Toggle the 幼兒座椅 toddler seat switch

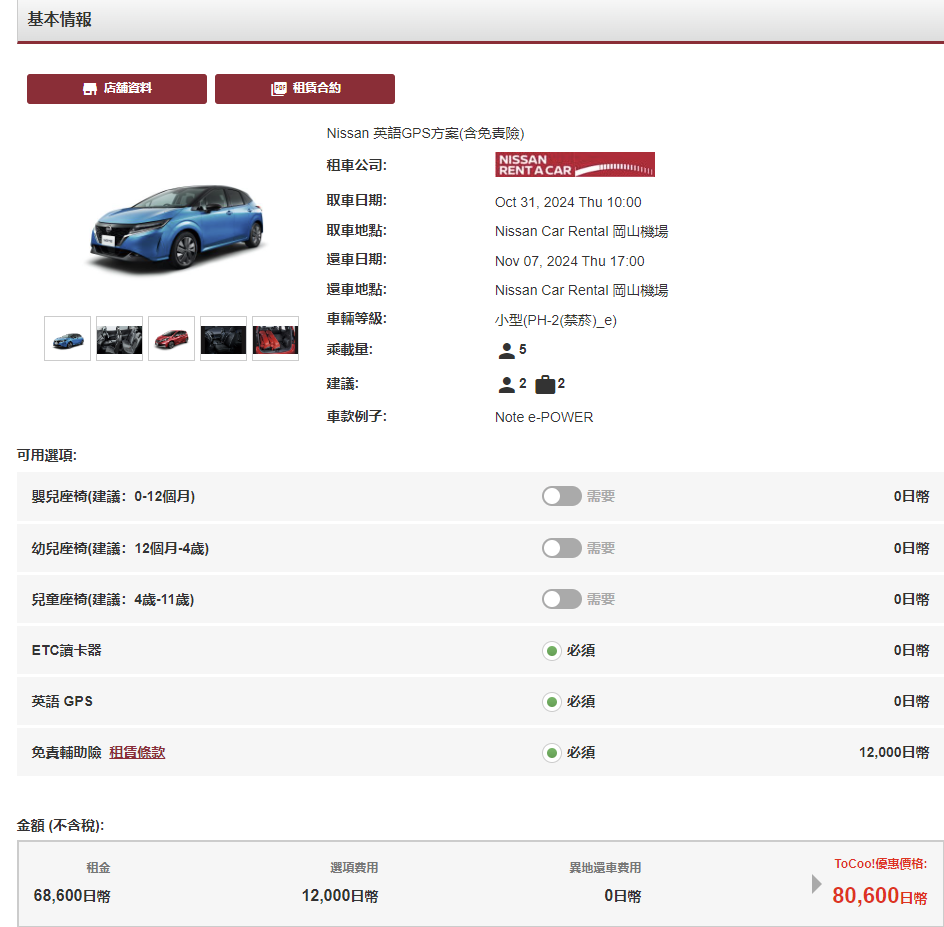(561, 548)
